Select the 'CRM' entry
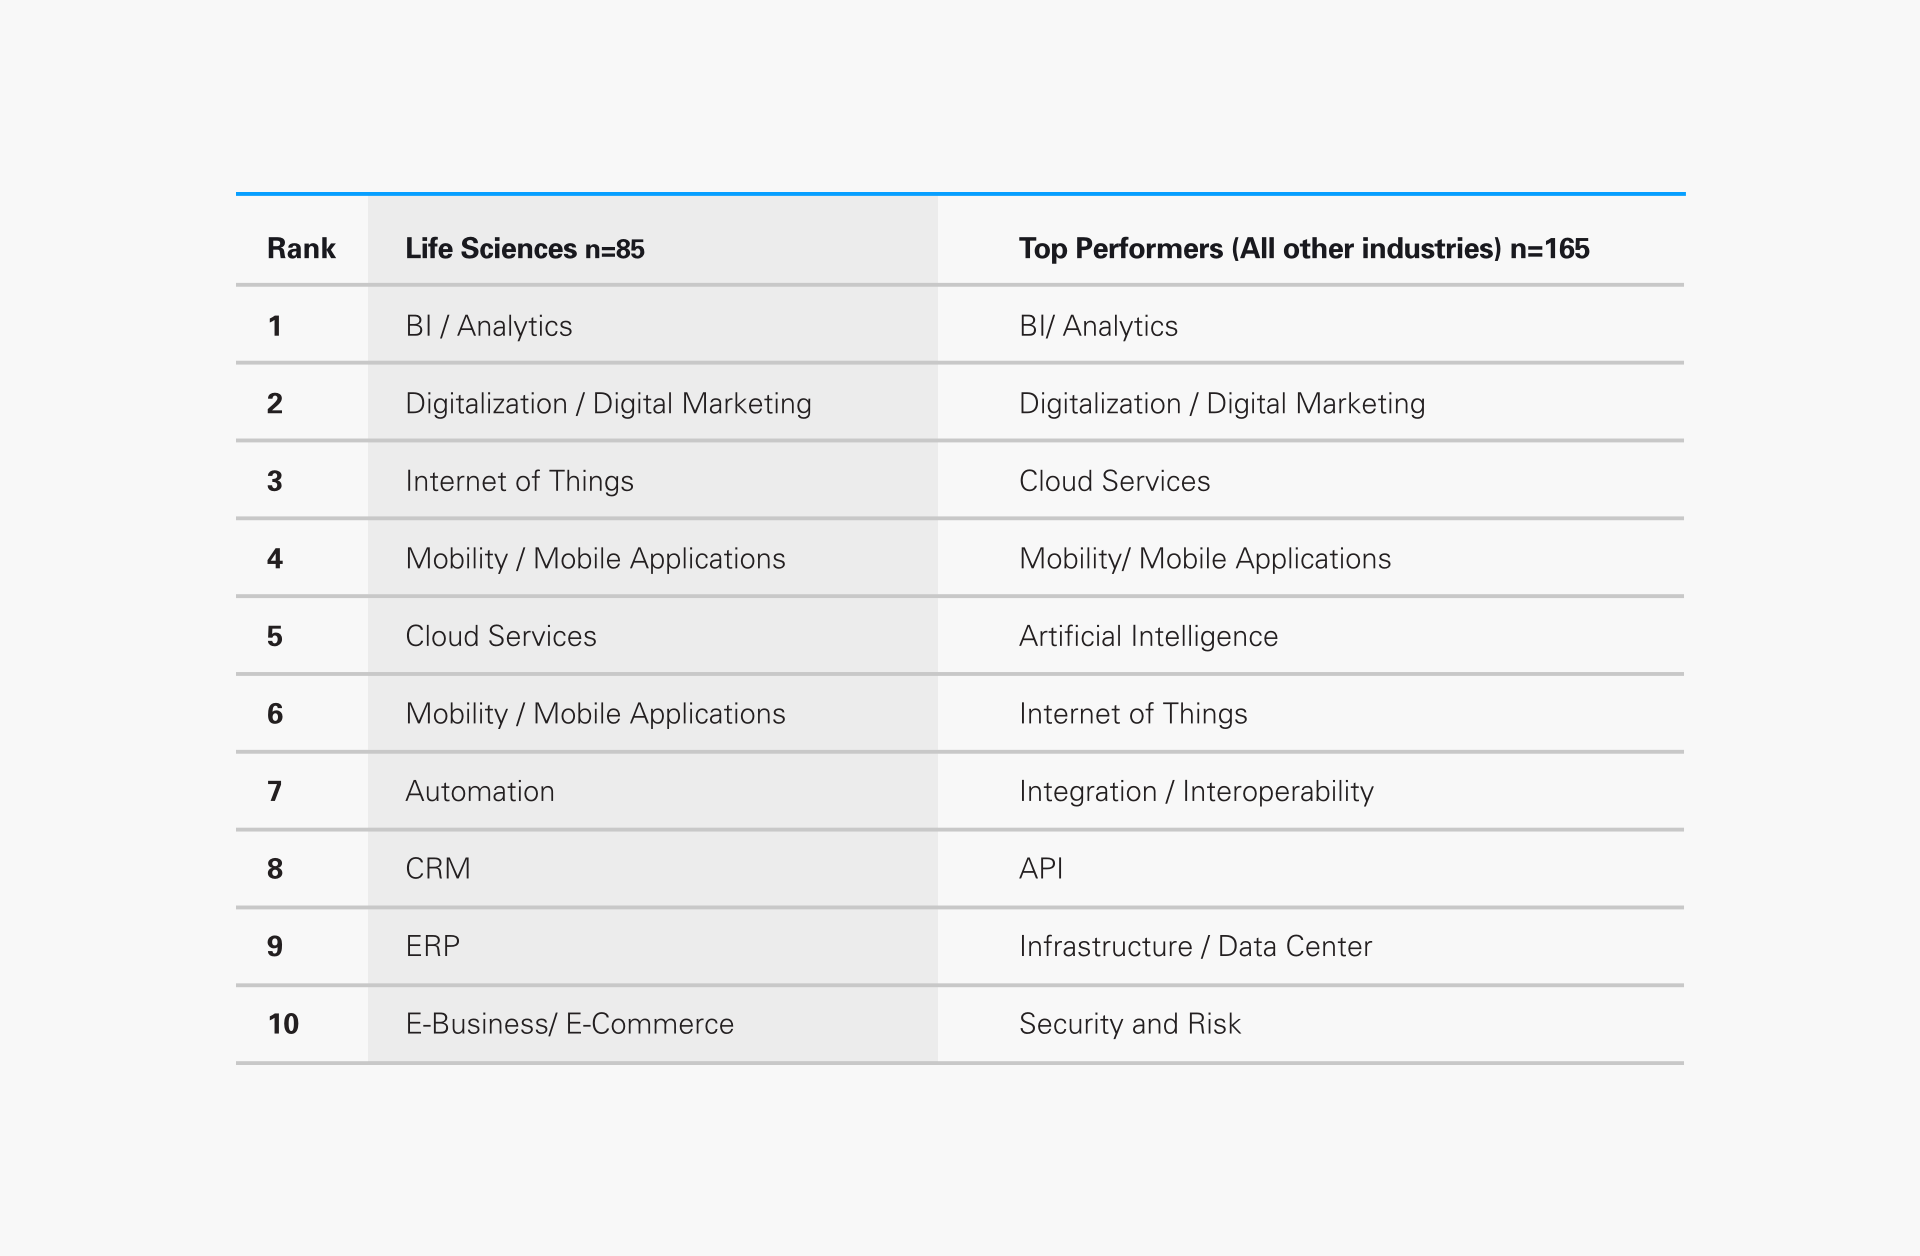Image resolution: width=1920 pixels, height=1256 pixels. (x=437, y=868)
